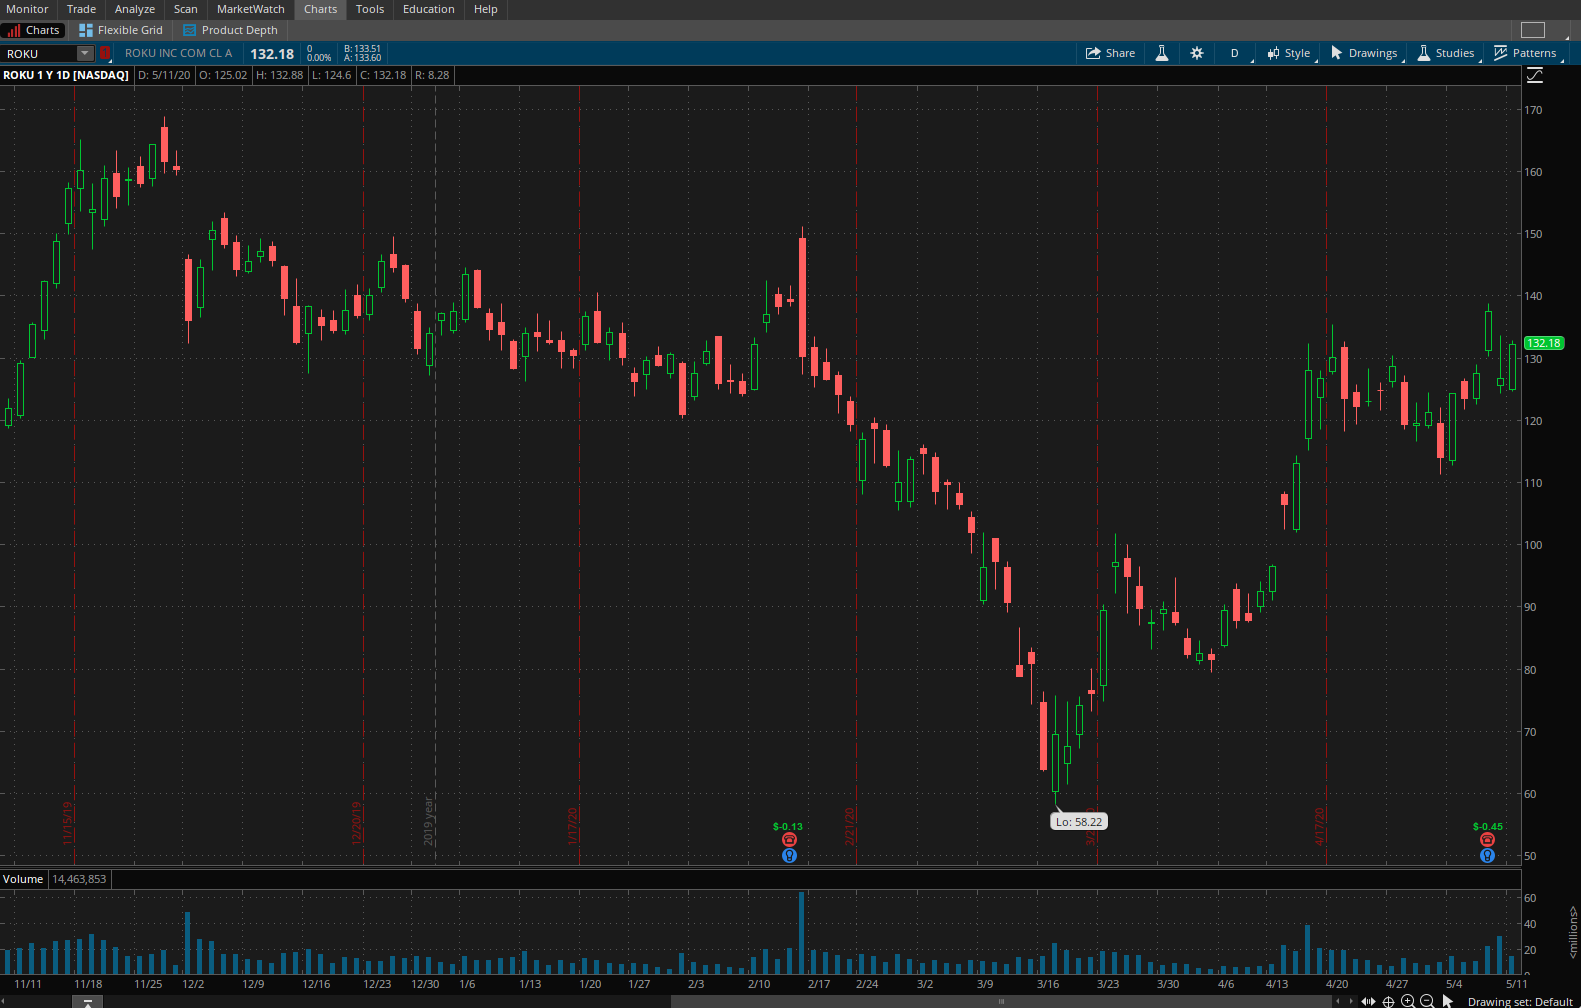Click the Lo: 58.22 price bubble

[x=1079, y=822]
